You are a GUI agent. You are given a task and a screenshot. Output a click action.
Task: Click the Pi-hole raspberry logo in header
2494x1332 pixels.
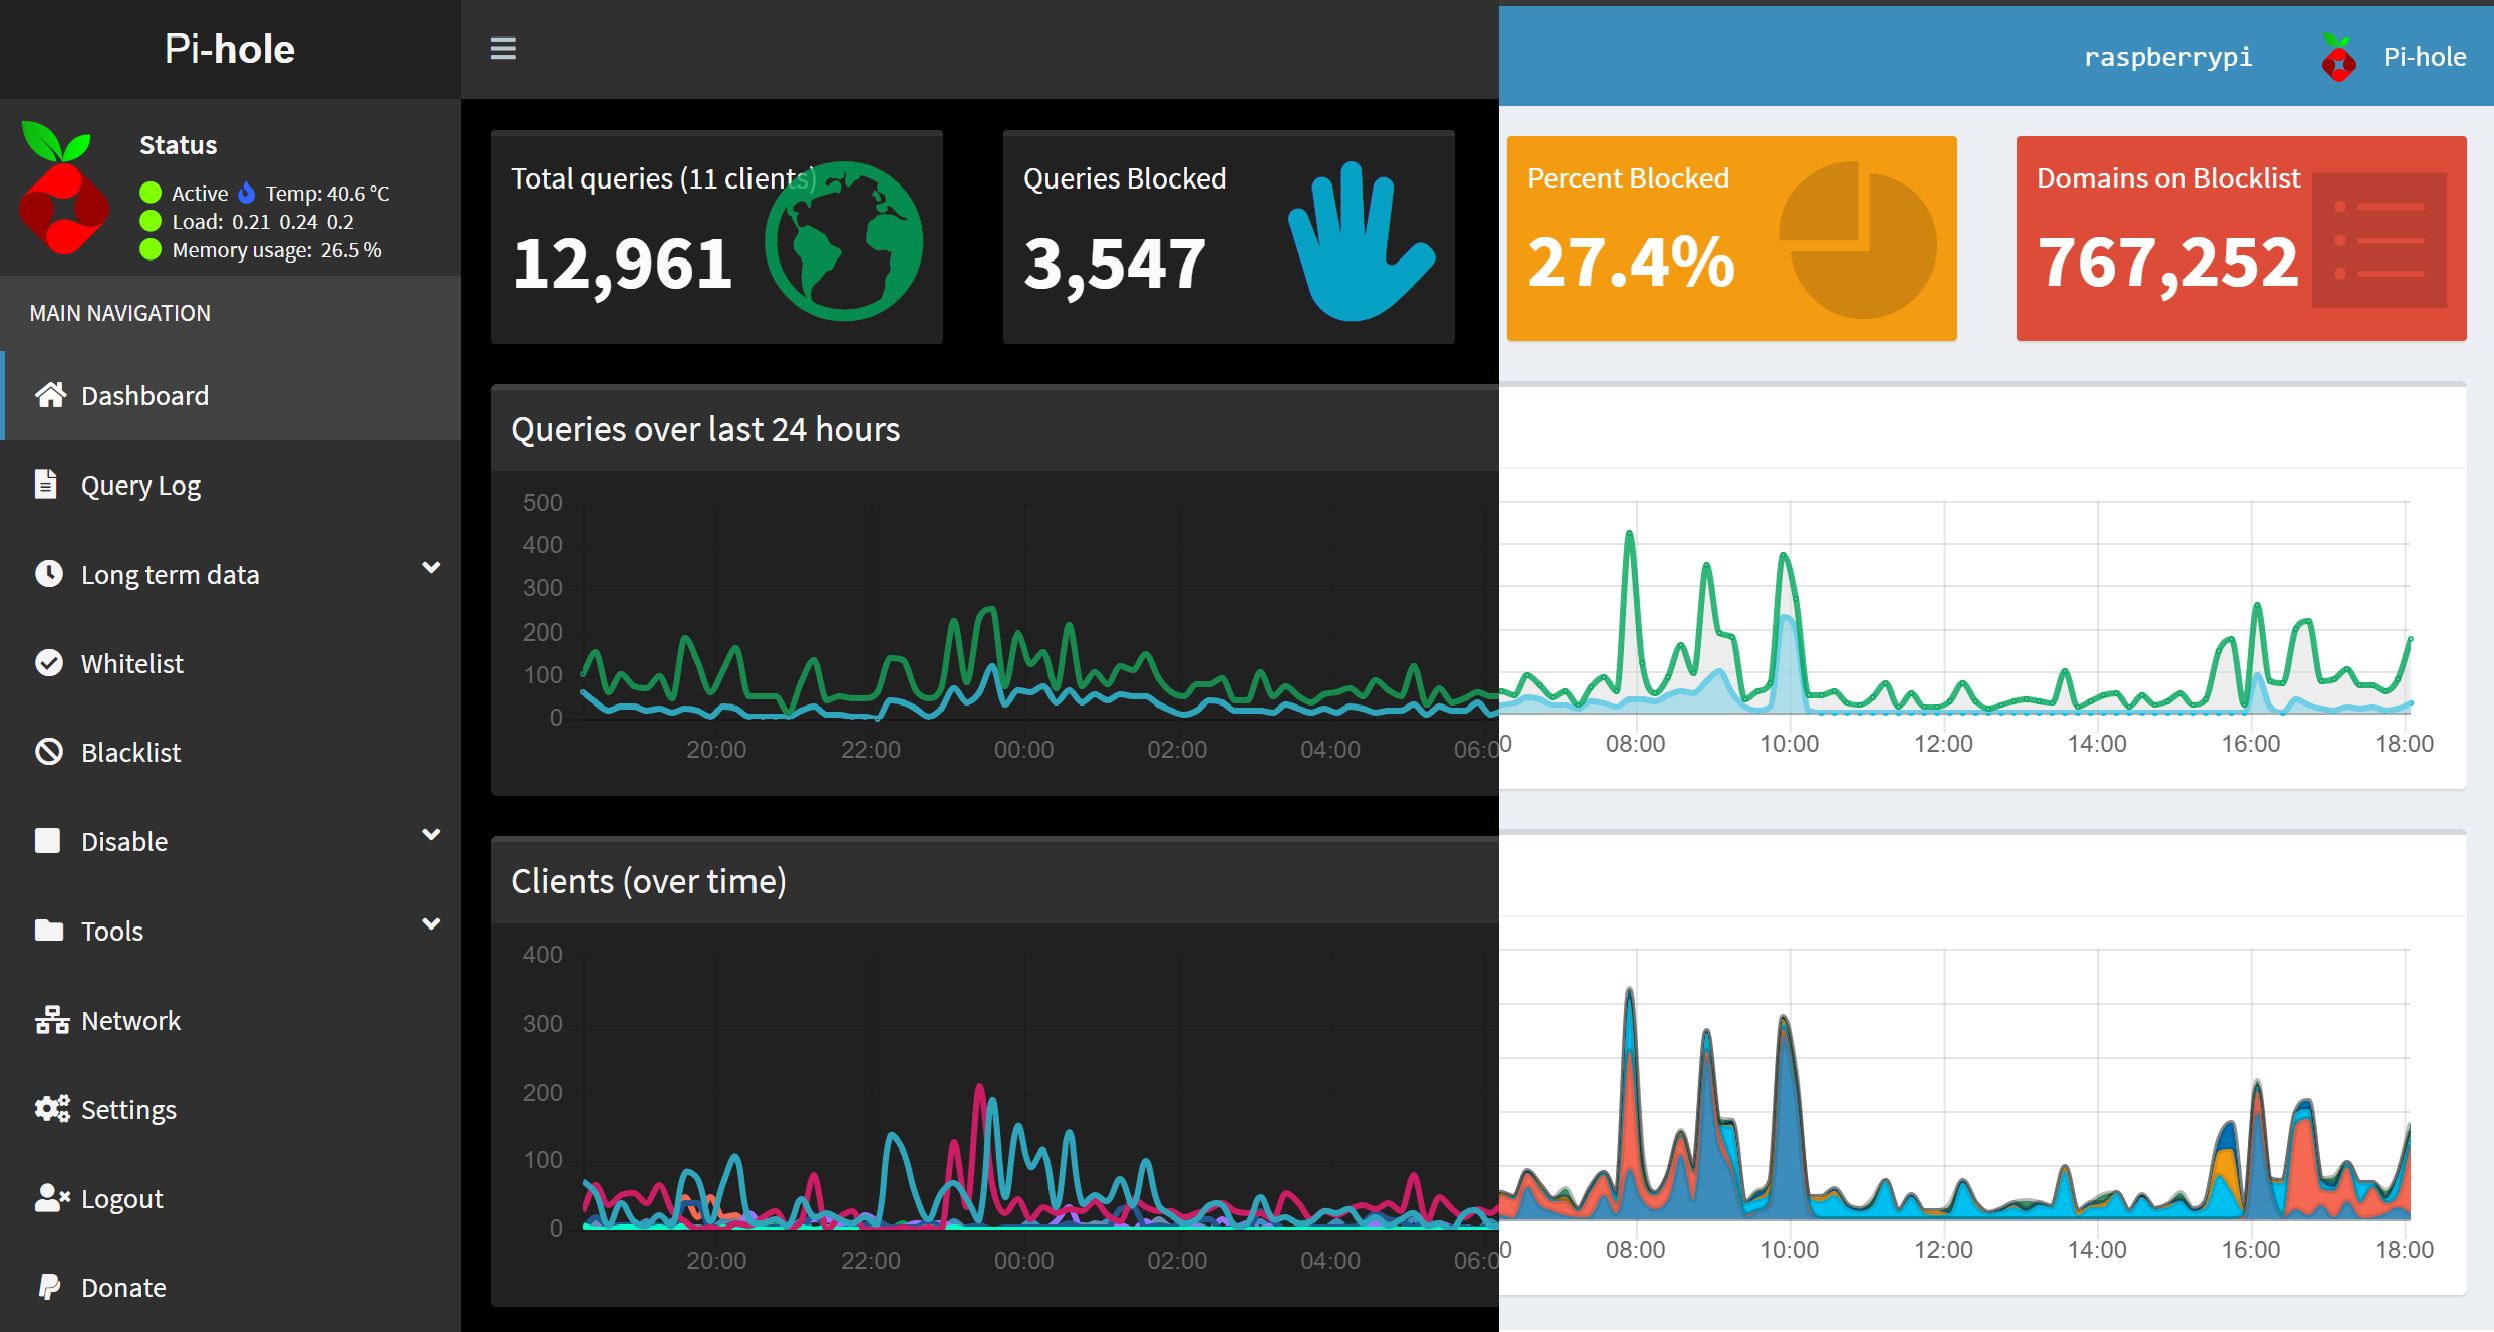click(x=2339, y=55)
